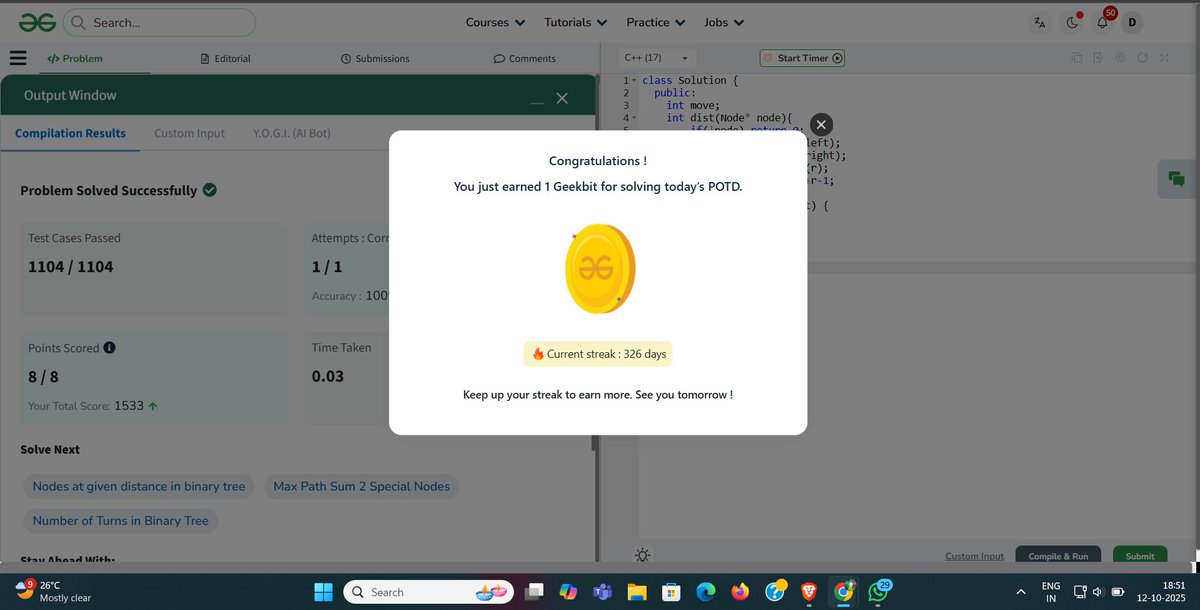Viewport: 1200px width, 610px height.
Task: Open the notifications bell
Action: tap(1102, 22)
